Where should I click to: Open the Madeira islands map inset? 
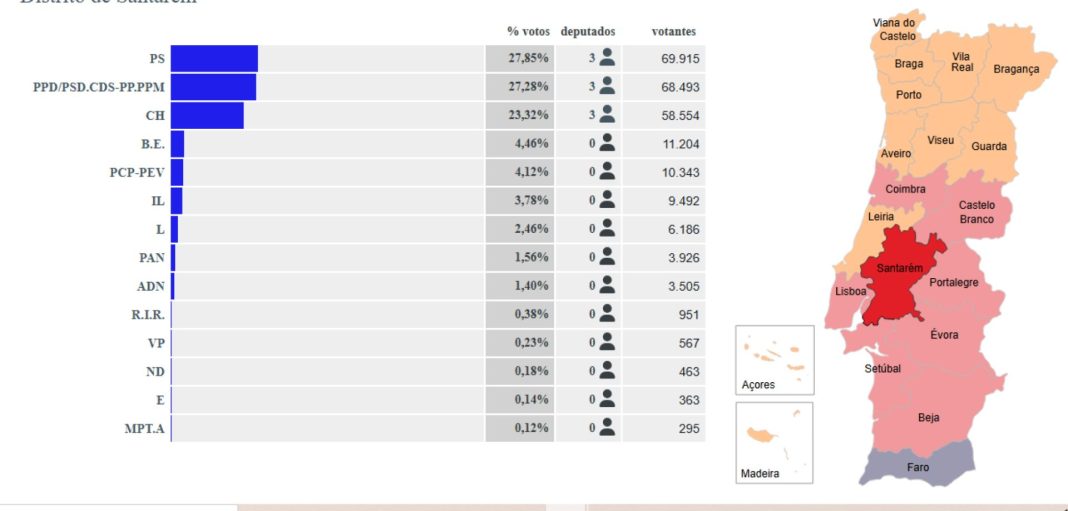[774, 442]
